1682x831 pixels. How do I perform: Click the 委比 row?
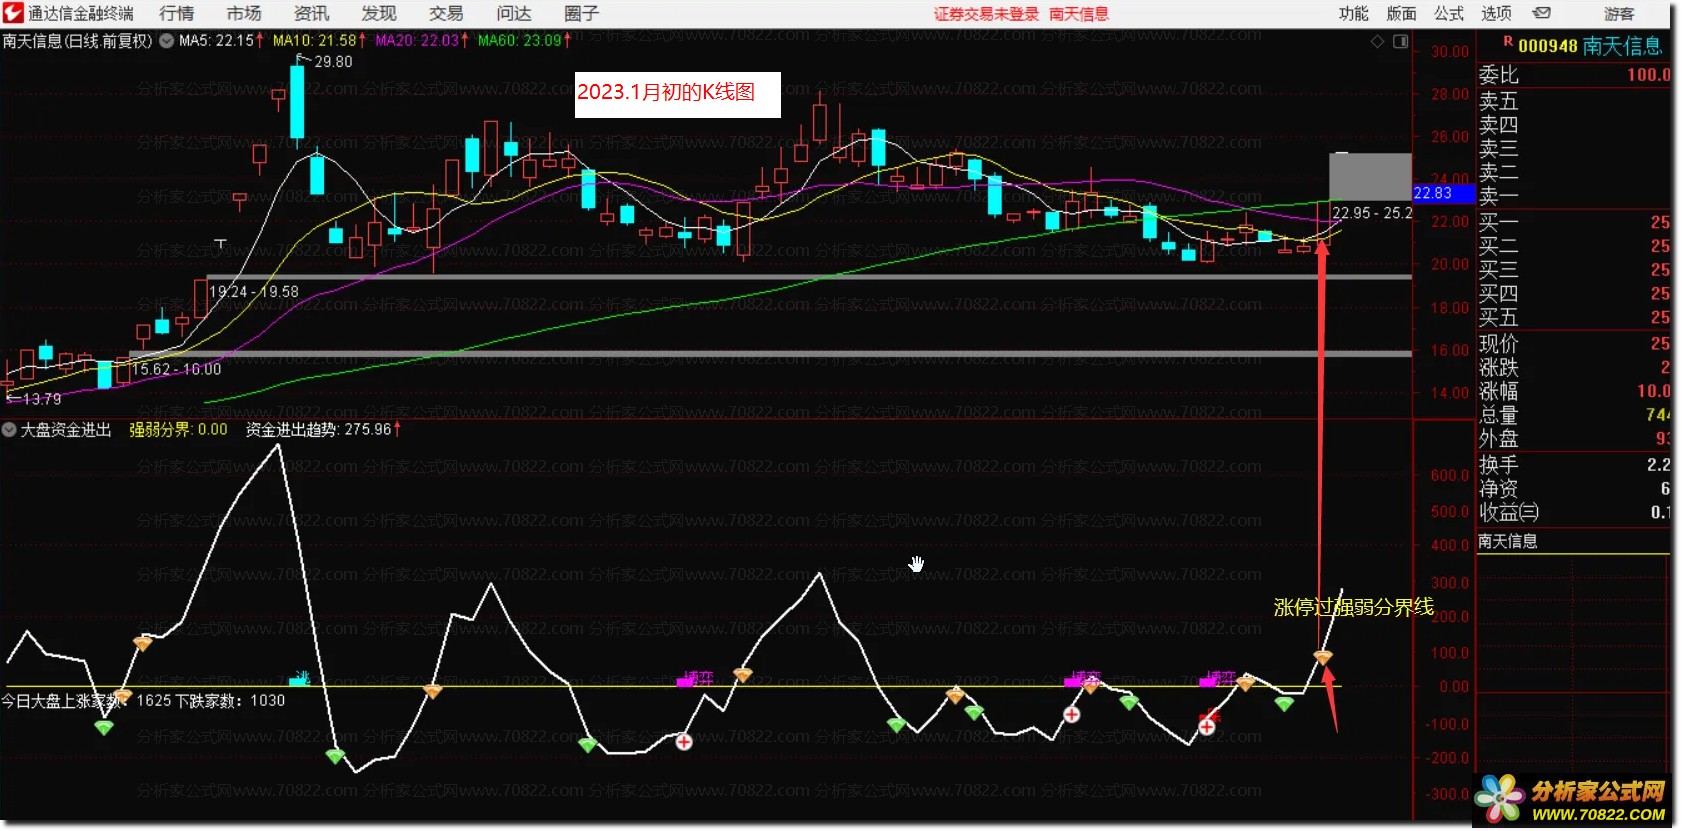1573,75
